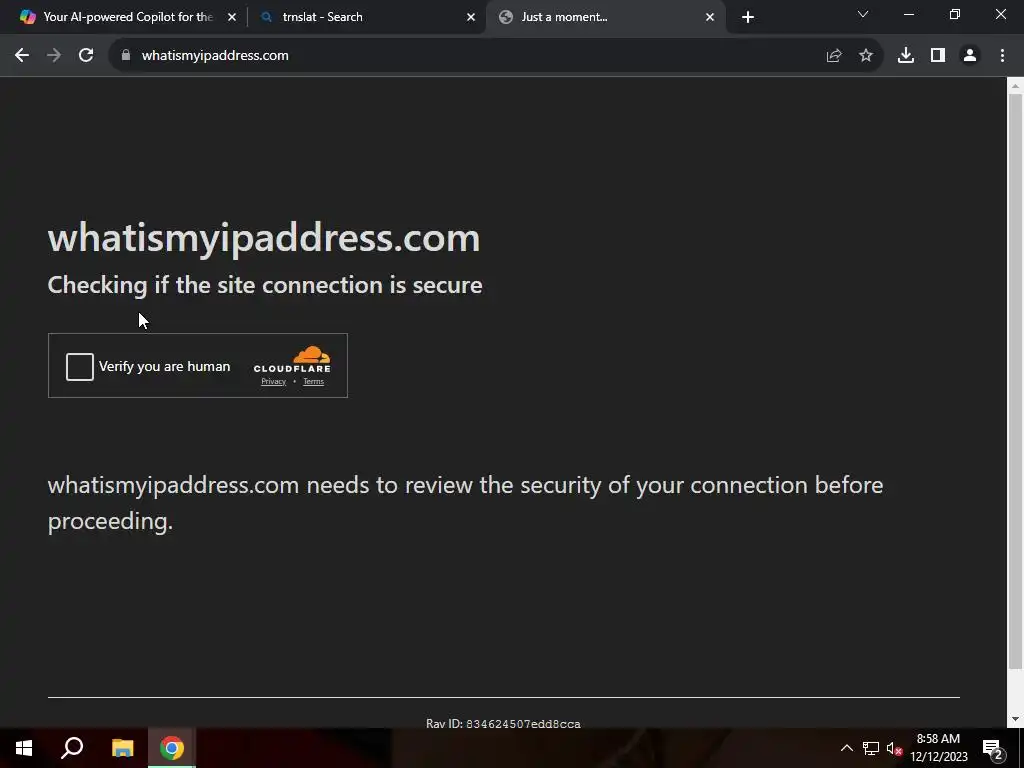The height and width of the screenshot is (768, 1024).
Task: Close the trnslat - Search tab
Action: [471, 17]
